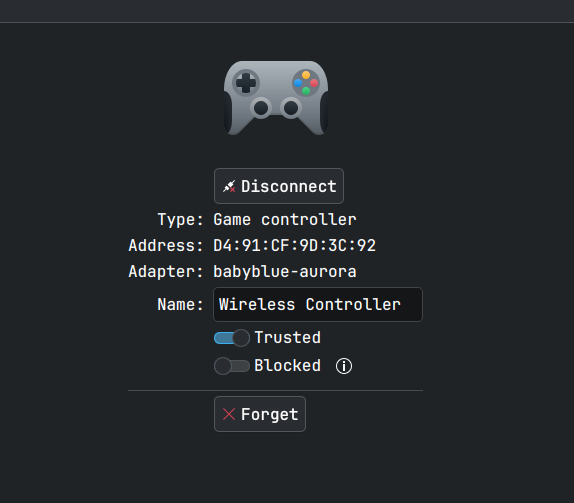Click the info icon beside Blocked
The width and height of the screenshot is (574, 503).
[x=344, y=366]
